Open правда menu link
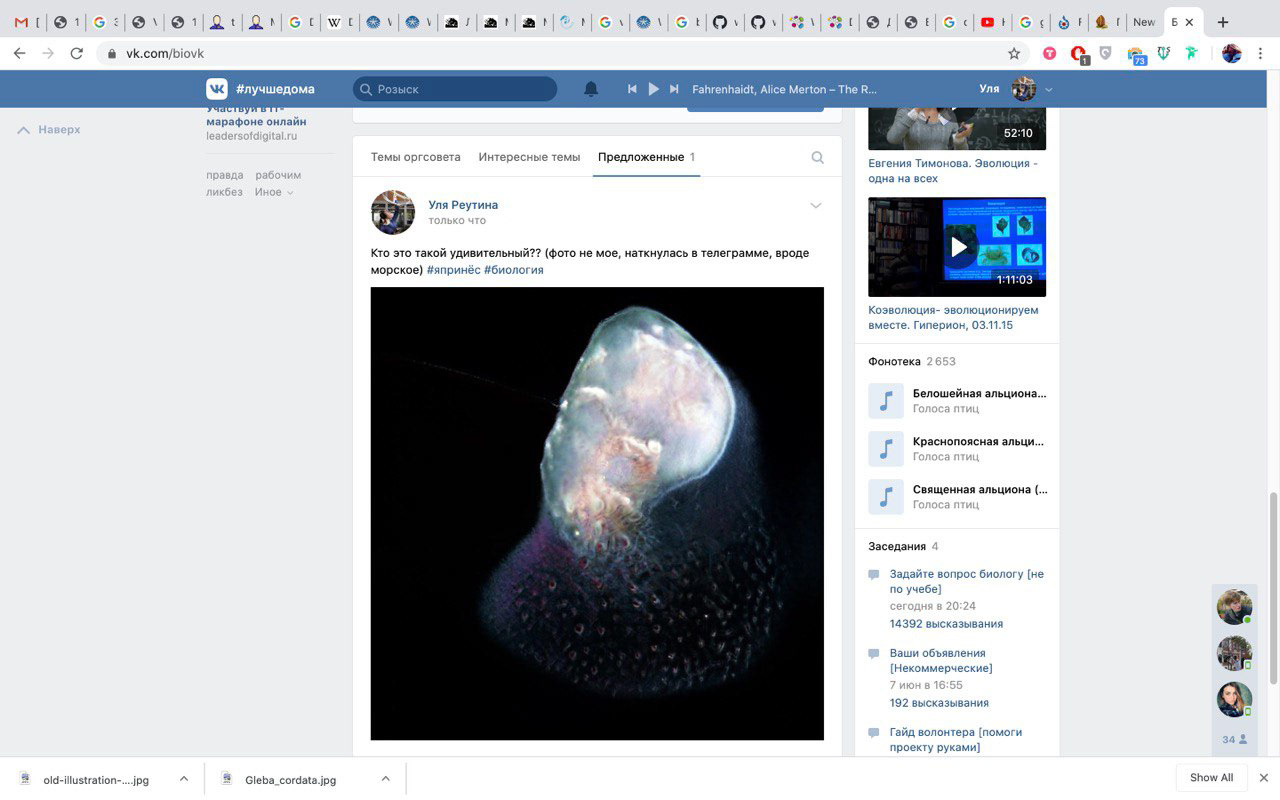 point(225,175)
